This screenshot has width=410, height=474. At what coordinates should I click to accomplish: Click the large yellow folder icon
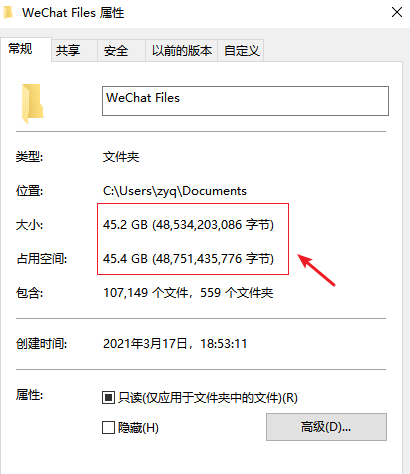[33, 103]
